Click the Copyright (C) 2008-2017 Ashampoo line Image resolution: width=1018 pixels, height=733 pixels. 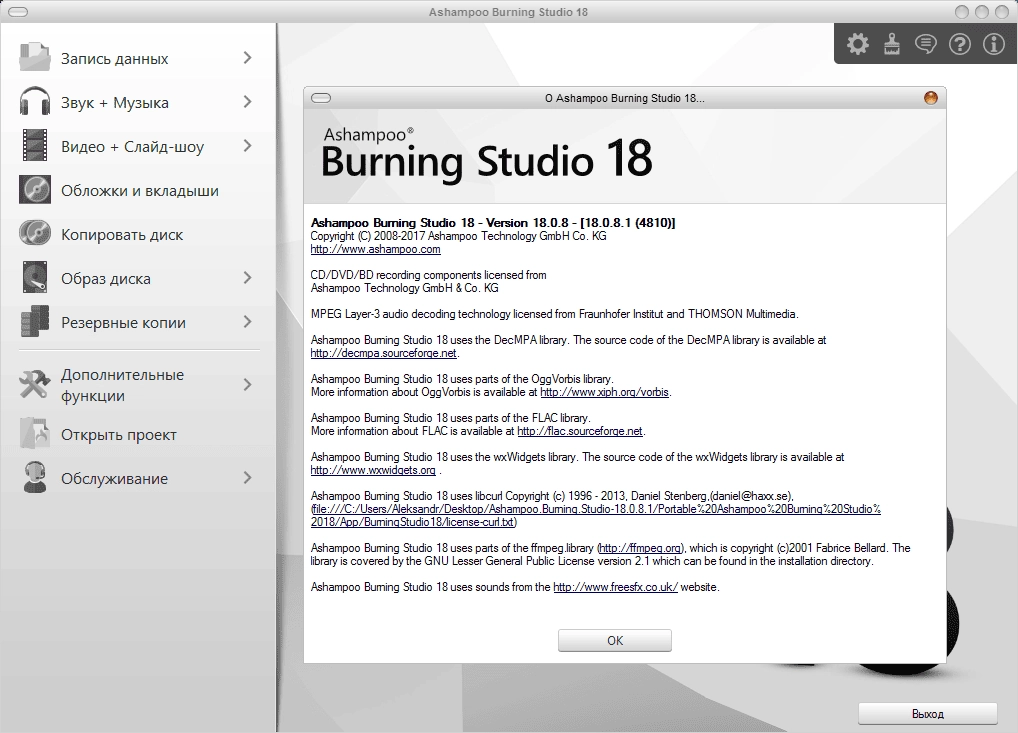click(x=458, y=236)
